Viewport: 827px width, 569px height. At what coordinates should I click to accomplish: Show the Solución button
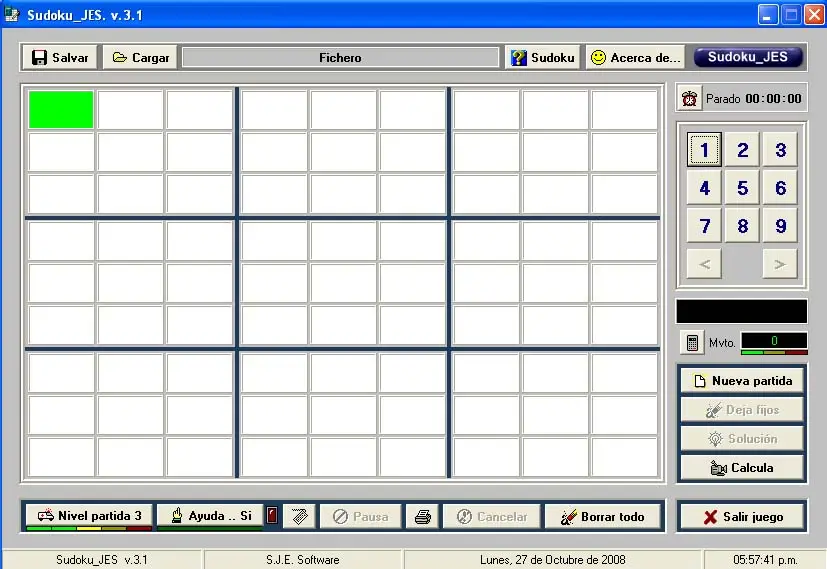pos(742,439)
